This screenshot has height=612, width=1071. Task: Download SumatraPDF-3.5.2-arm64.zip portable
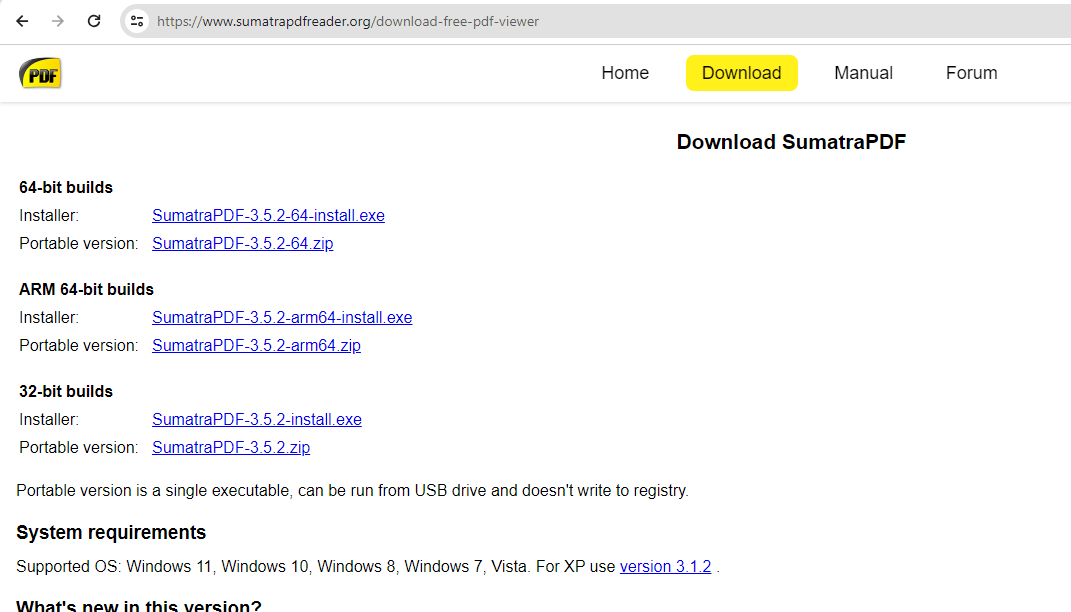256,346
